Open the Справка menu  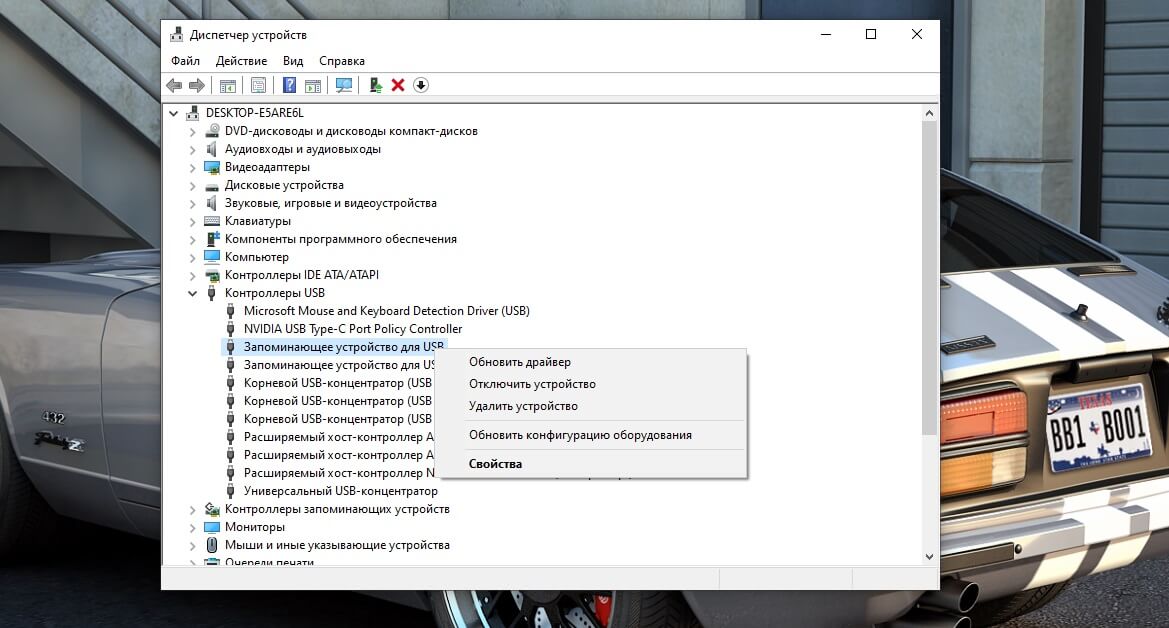[x=342, y=61]
